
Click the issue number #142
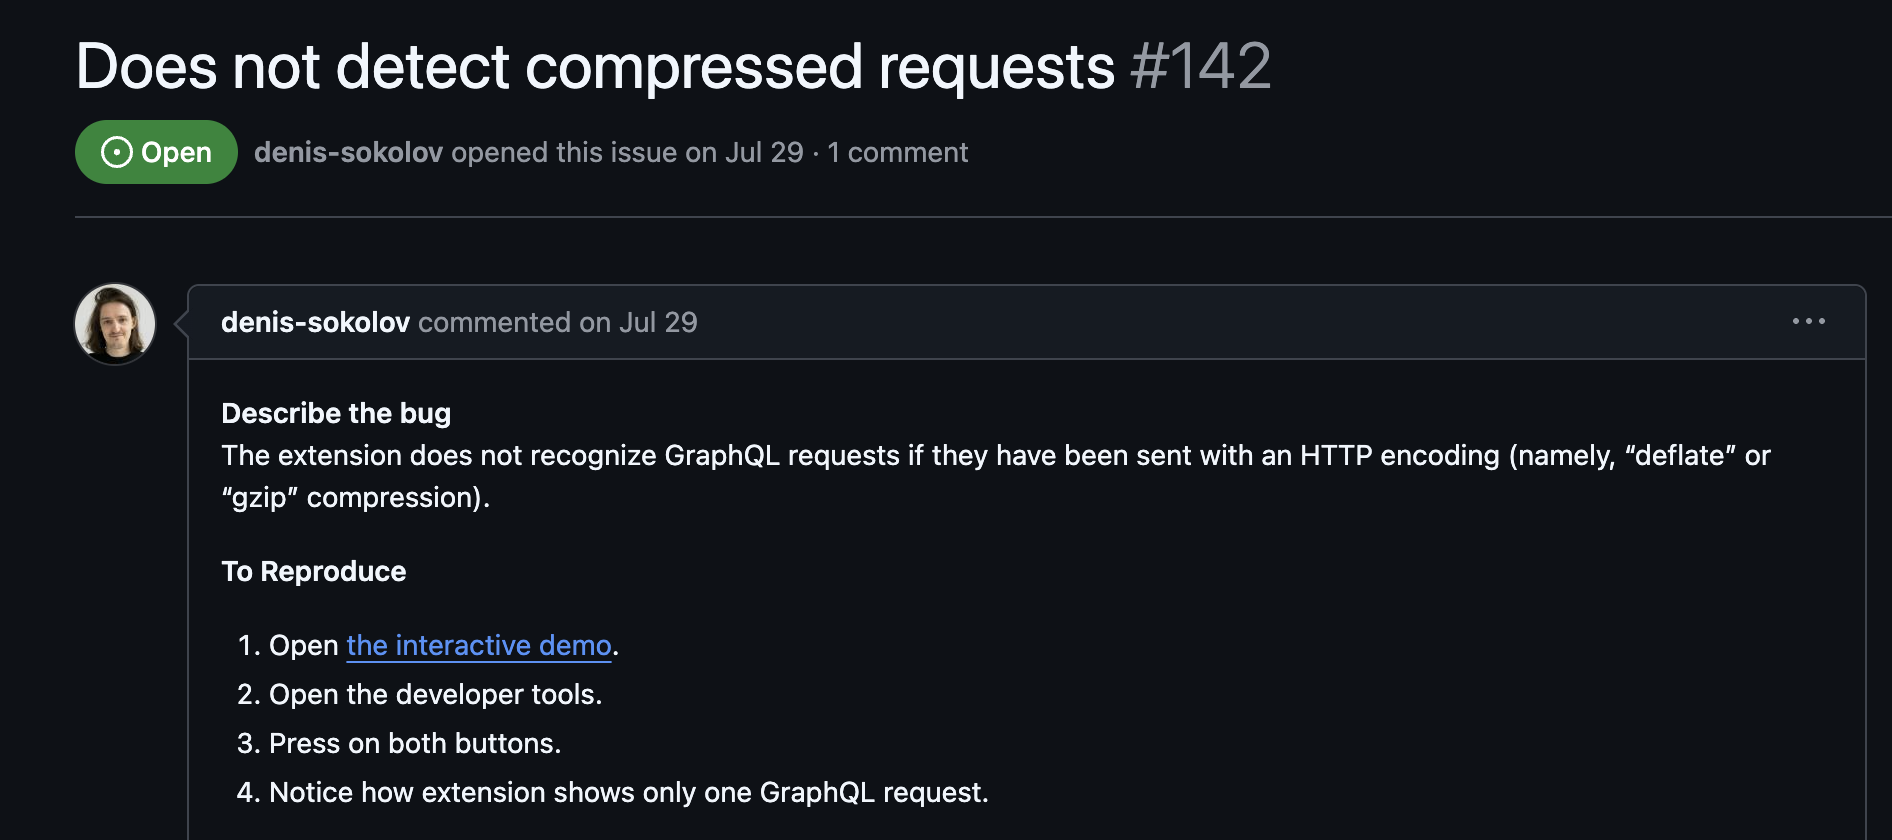(1200, 65)
